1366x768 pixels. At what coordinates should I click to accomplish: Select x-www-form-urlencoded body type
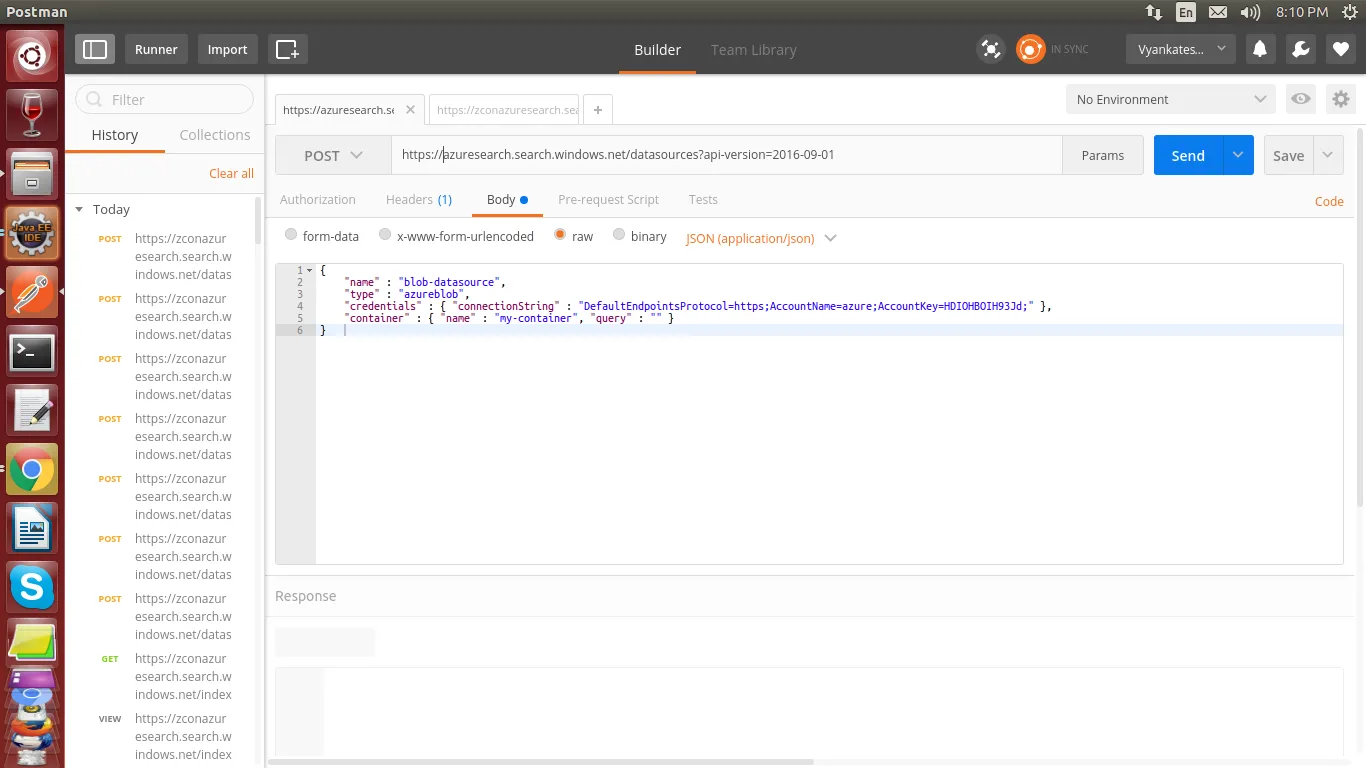click(385, 235)
